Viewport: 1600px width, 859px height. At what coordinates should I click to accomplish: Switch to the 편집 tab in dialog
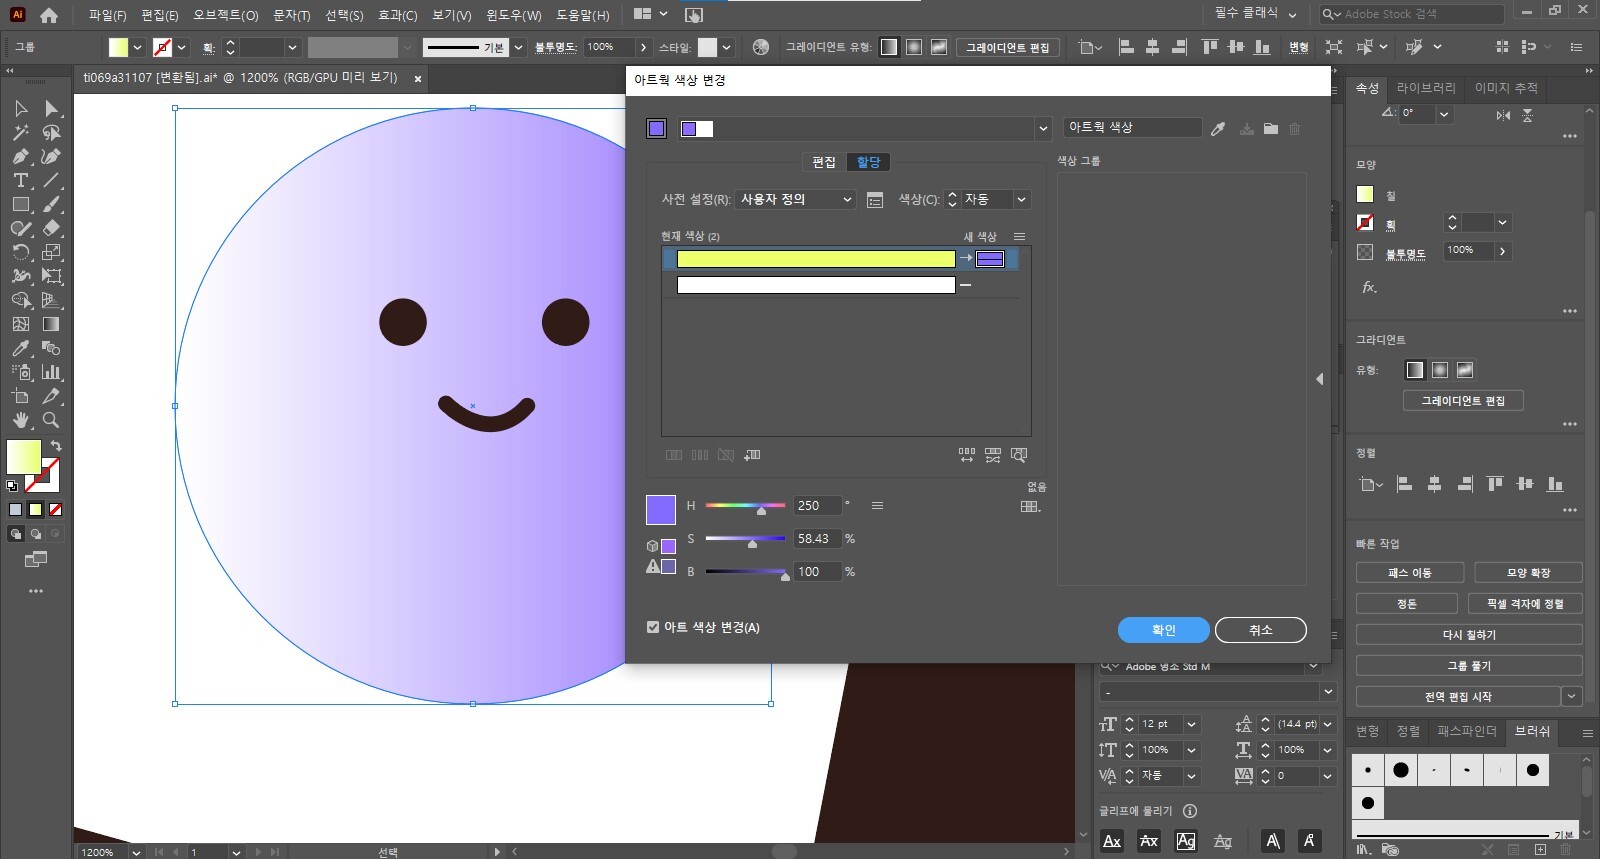click(824, 162)
